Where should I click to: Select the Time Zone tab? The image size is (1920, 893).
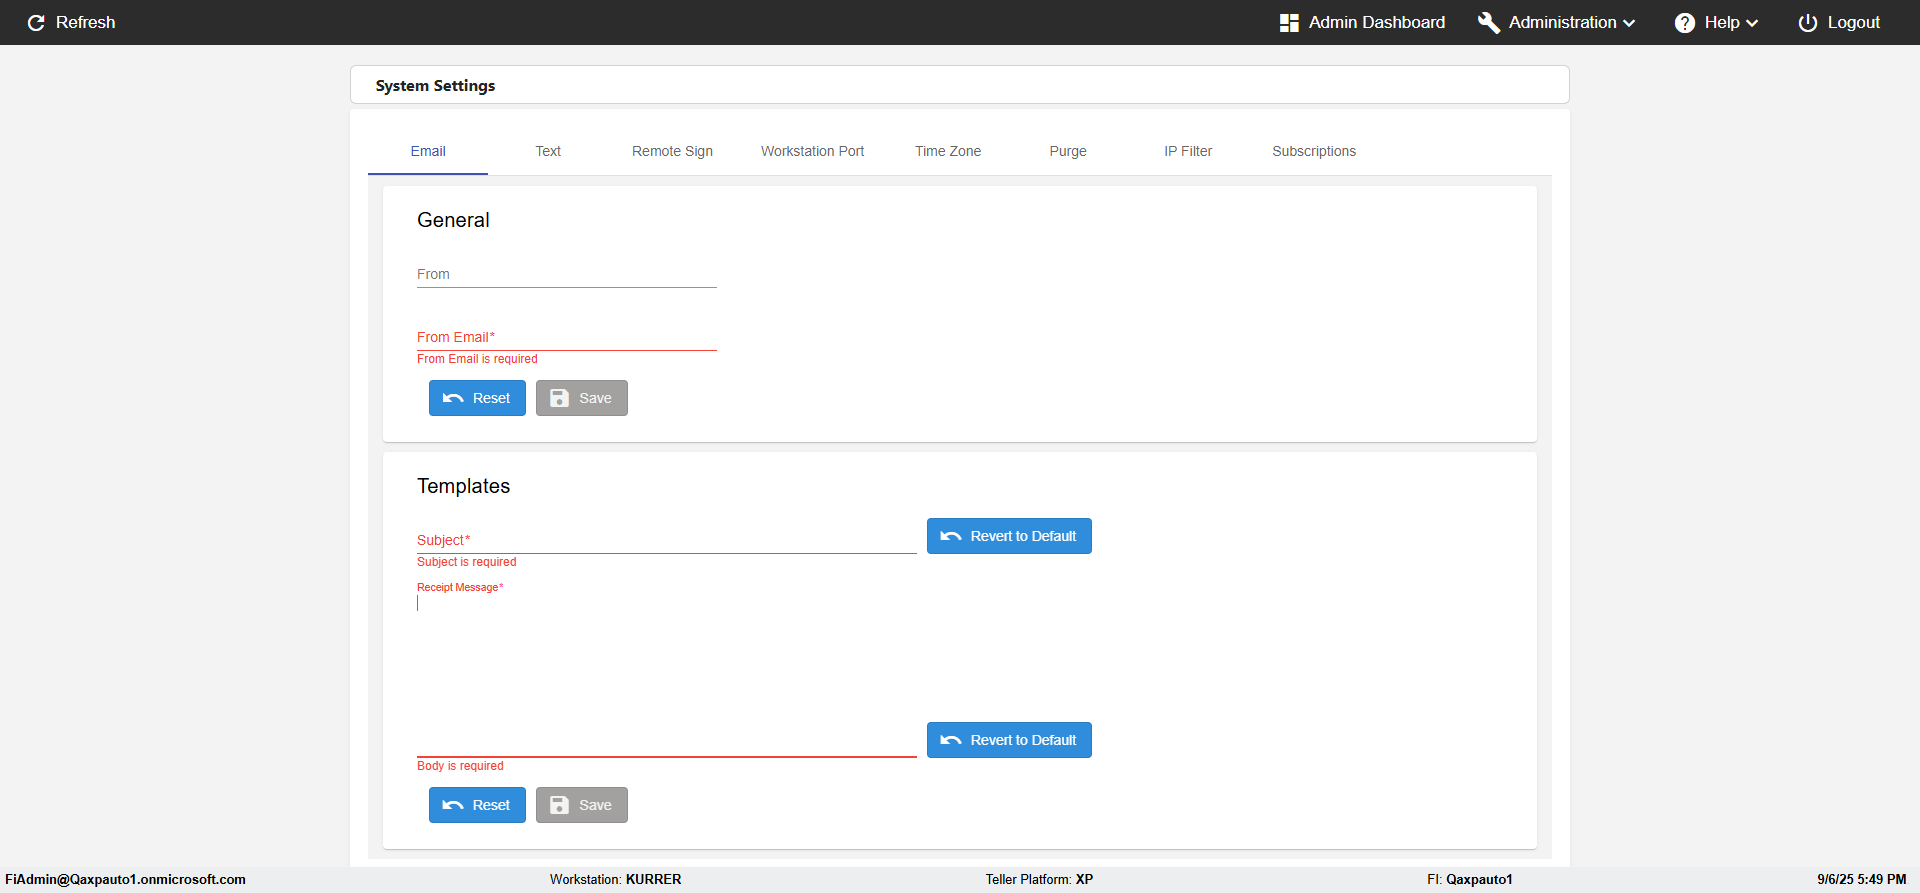coord(948,152)
